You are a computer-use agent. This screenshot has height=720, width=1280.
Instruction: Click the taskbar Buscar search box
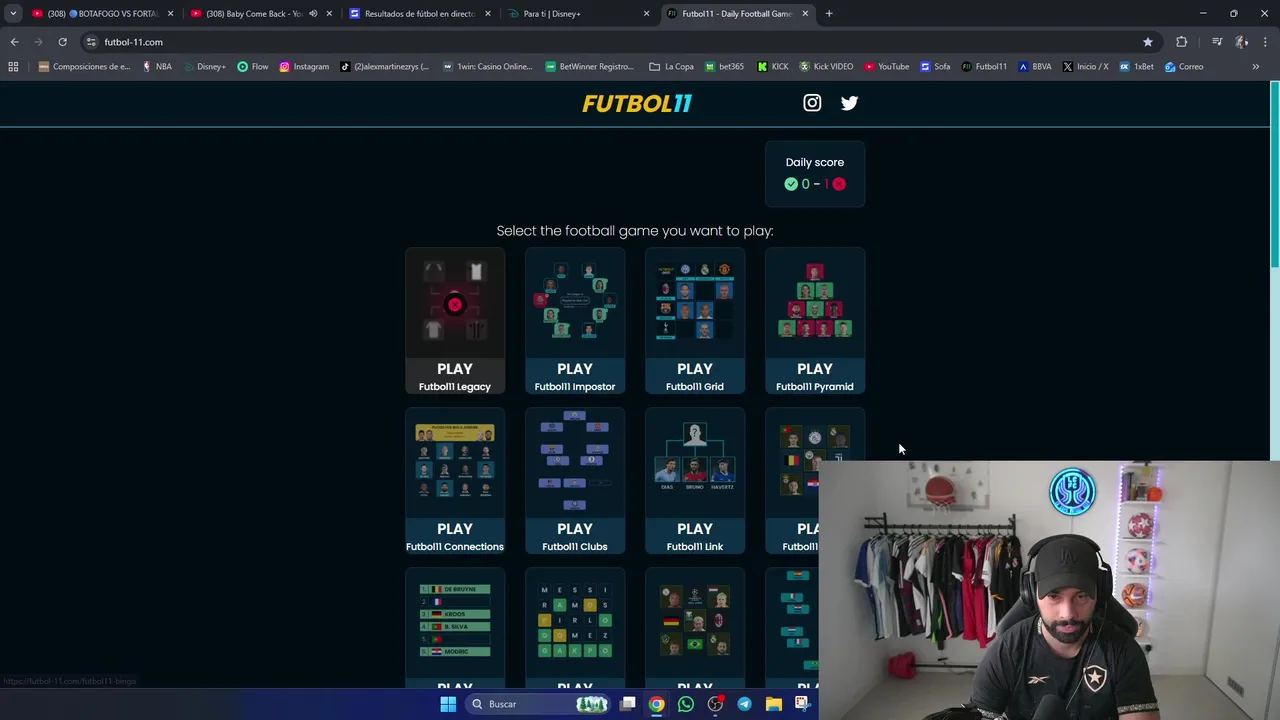click(x=540, y=704)
